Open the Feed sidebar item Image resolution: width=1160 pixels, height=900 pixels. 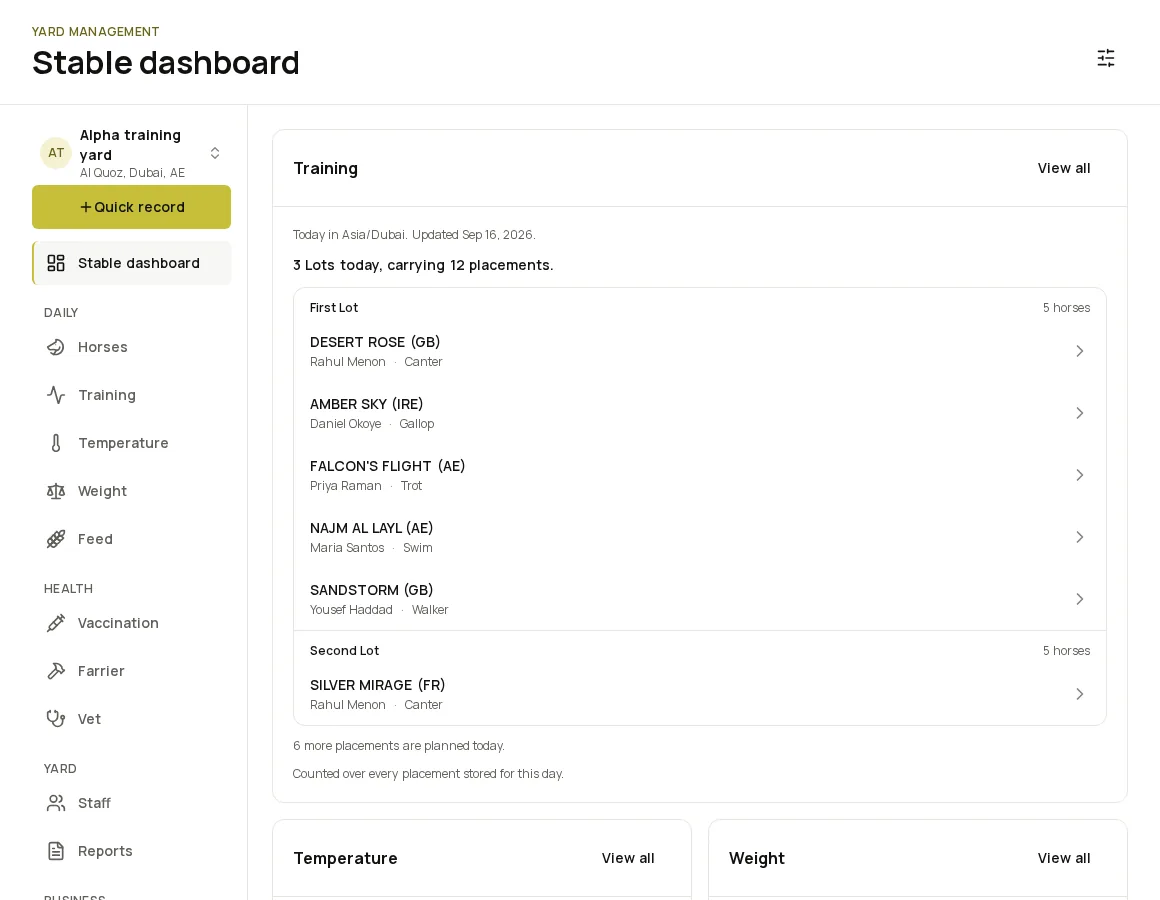(x=132, y=539)
